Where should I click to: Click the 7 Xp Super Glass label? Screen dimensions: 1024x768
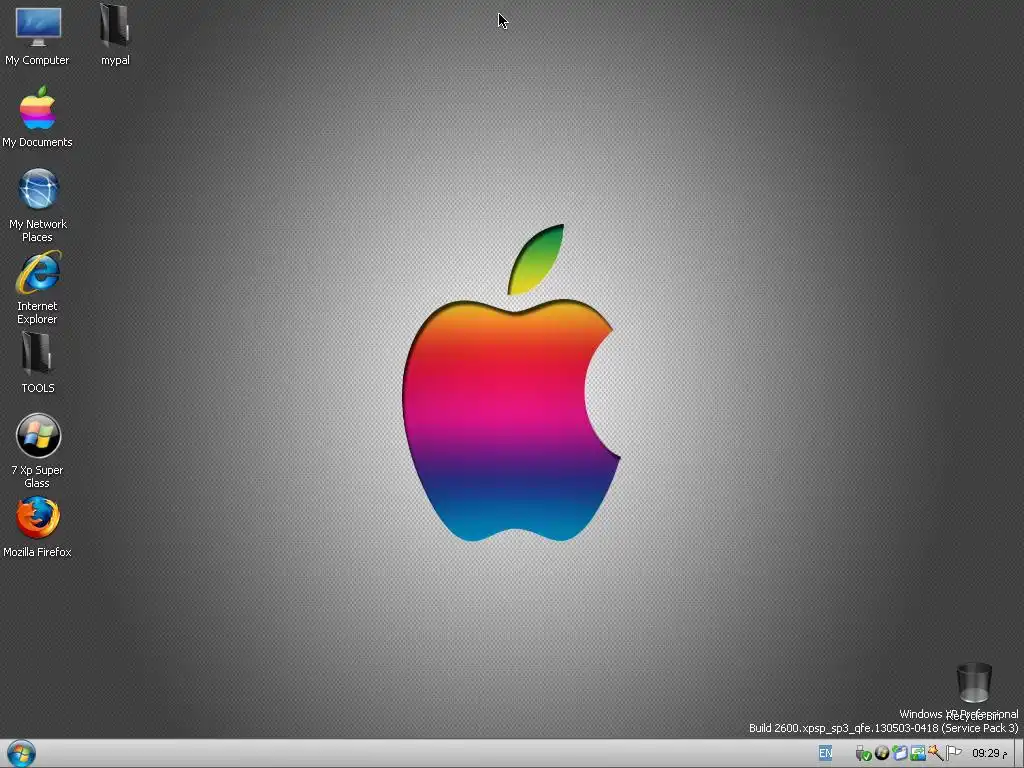tap(37, 477)
